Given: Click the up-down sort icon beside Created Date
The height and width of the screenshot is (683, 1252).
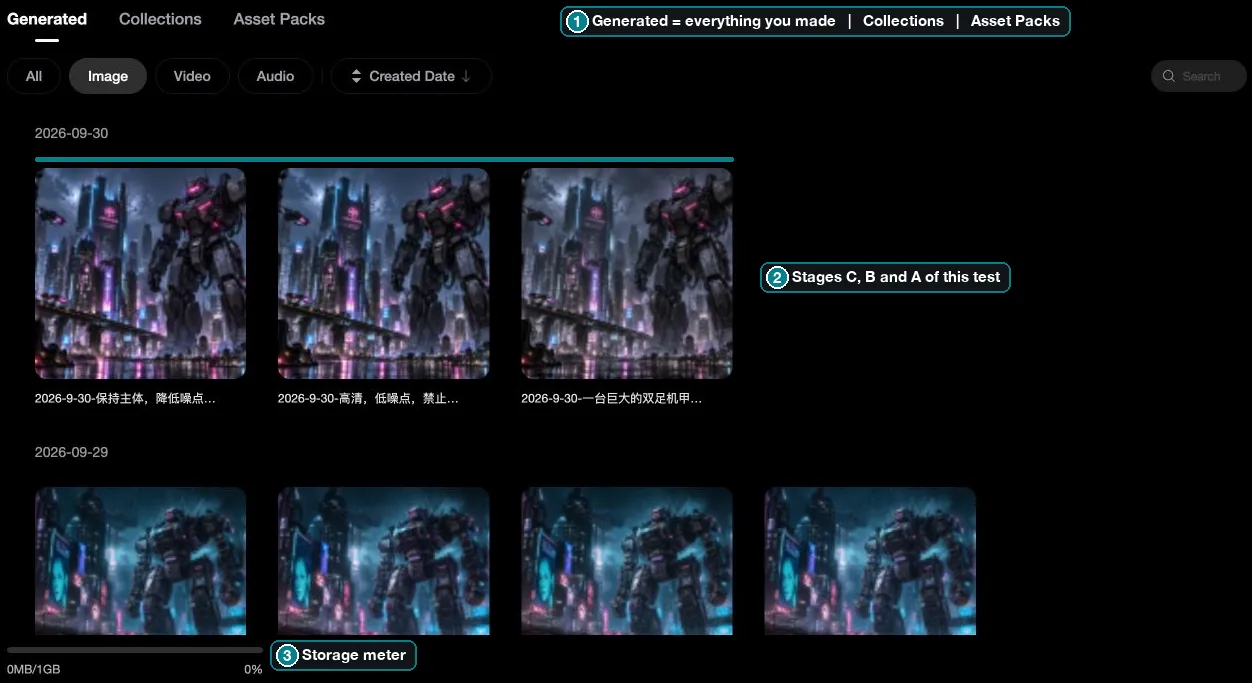Looking at the screenshot, I should (356, 76).
